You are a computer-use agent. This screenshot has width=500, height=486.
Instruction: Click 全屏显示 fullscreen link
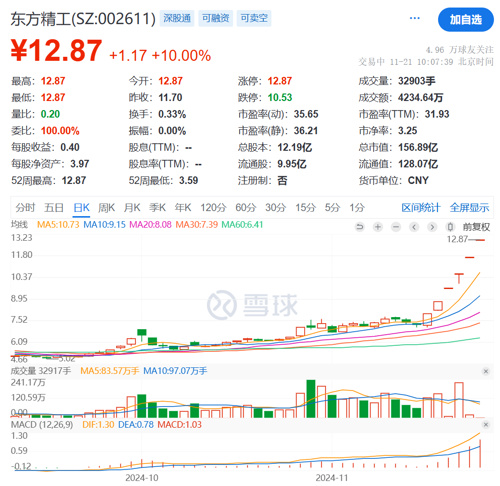pos(469,208)
